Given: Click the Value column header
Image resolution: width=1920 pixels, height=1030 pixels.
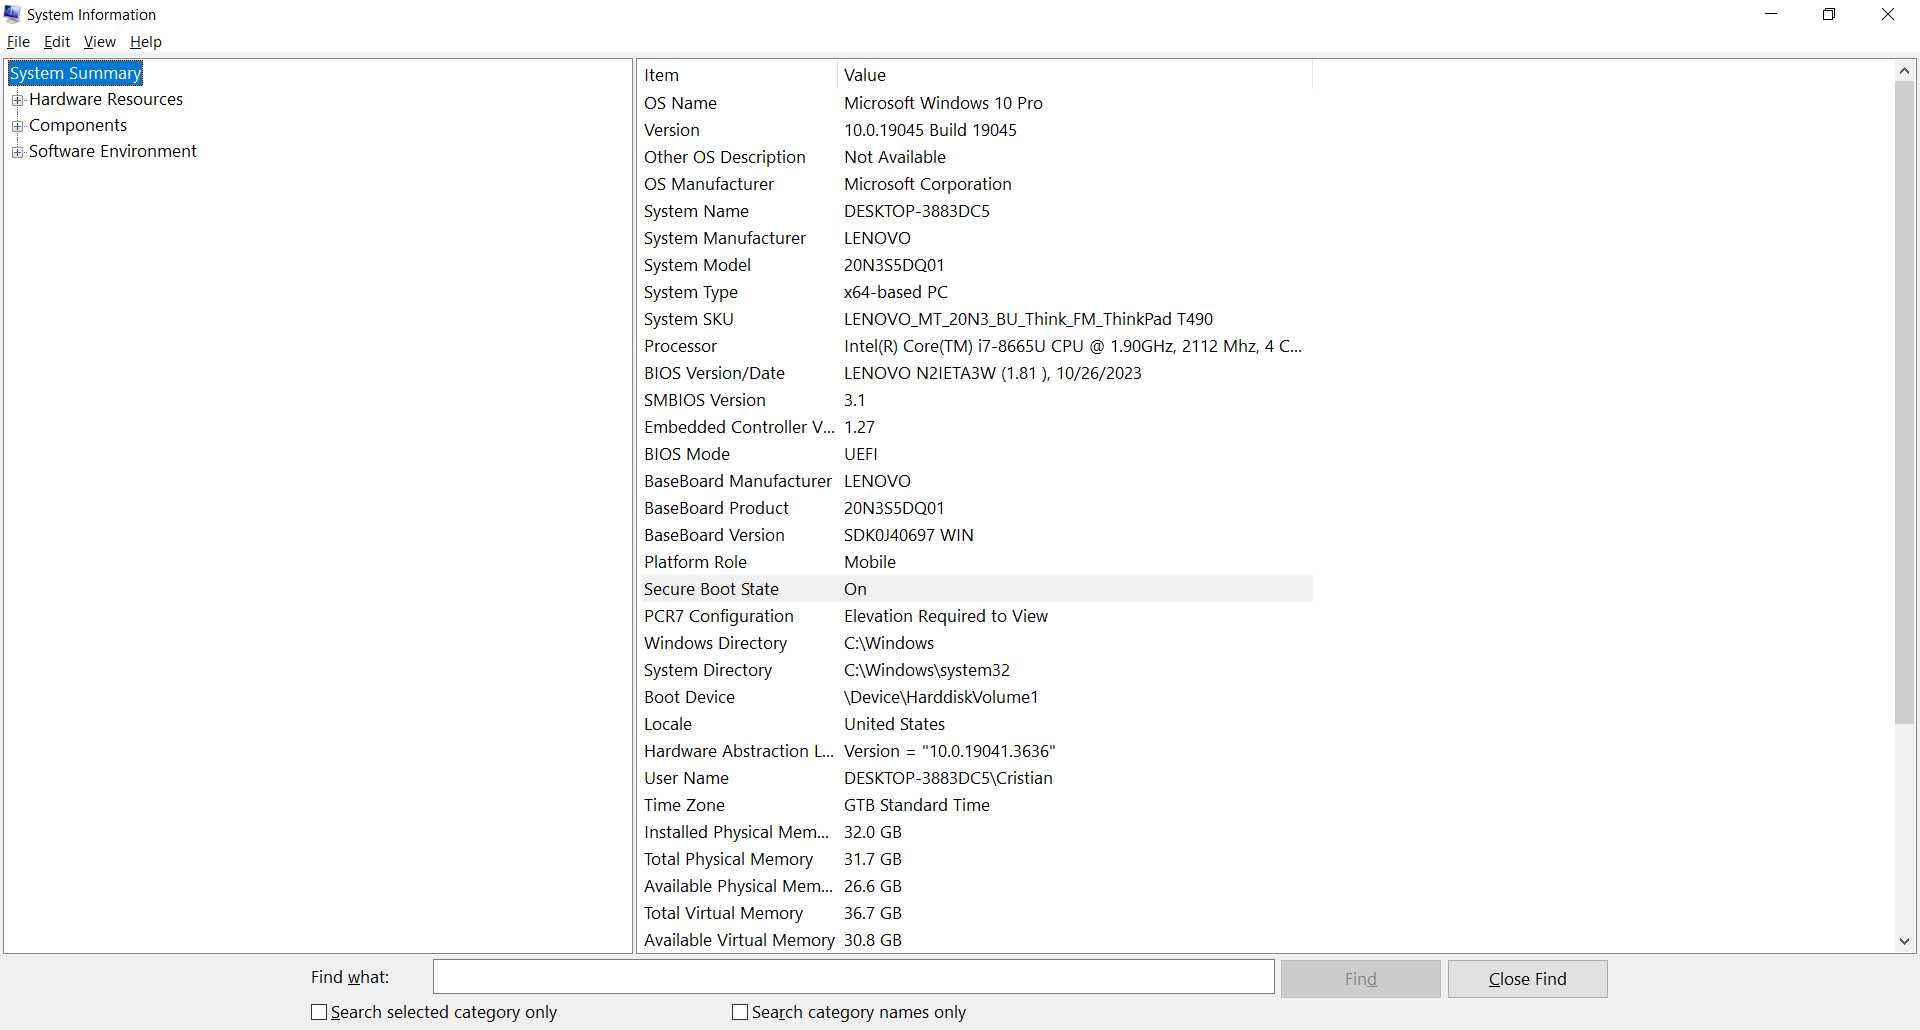Looking at the screenshot, I should 1074,75.
